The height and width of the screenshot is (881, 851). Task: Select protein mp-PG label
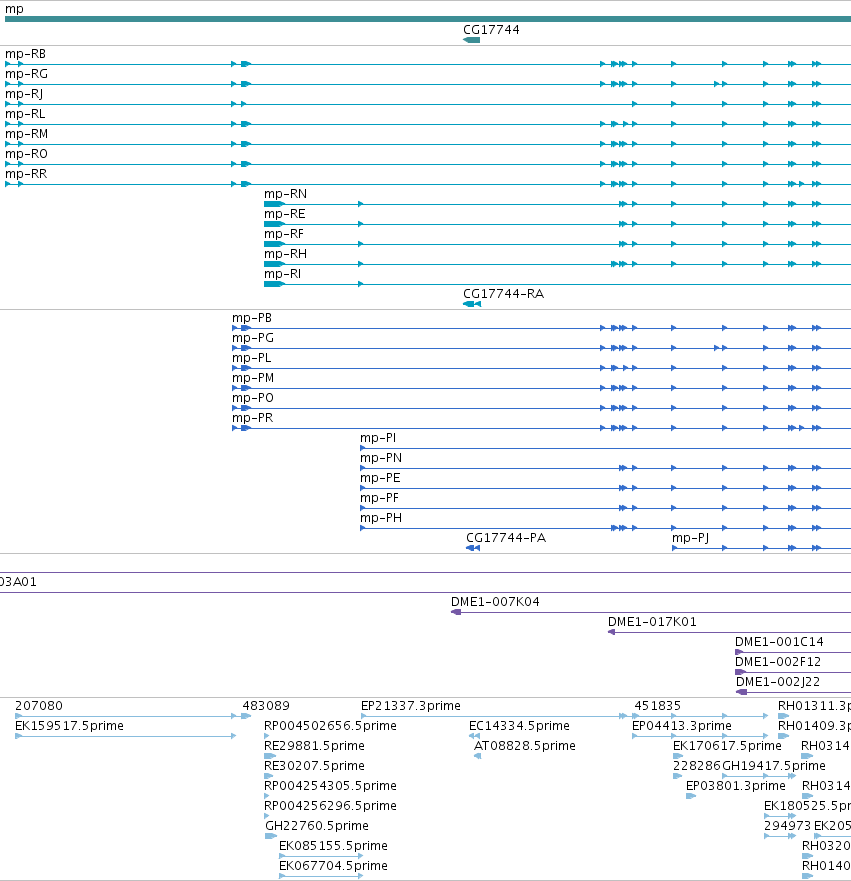[x=253, y=338]
